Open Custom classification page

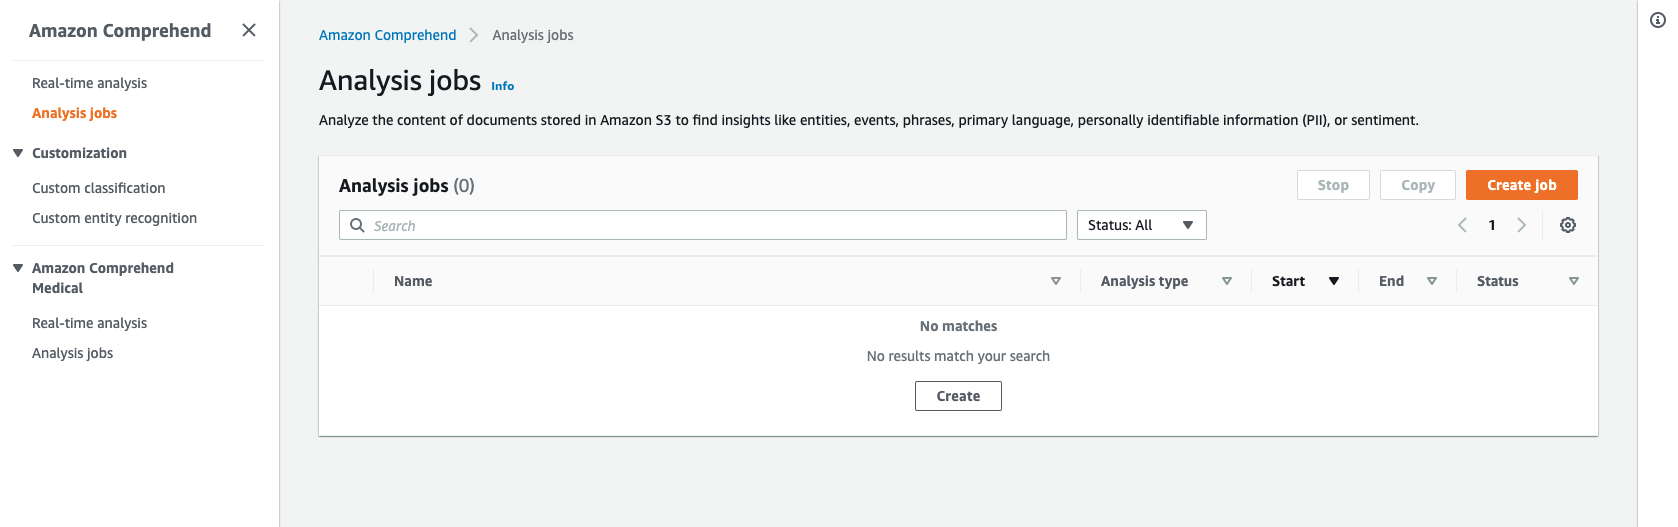(98, 188)
